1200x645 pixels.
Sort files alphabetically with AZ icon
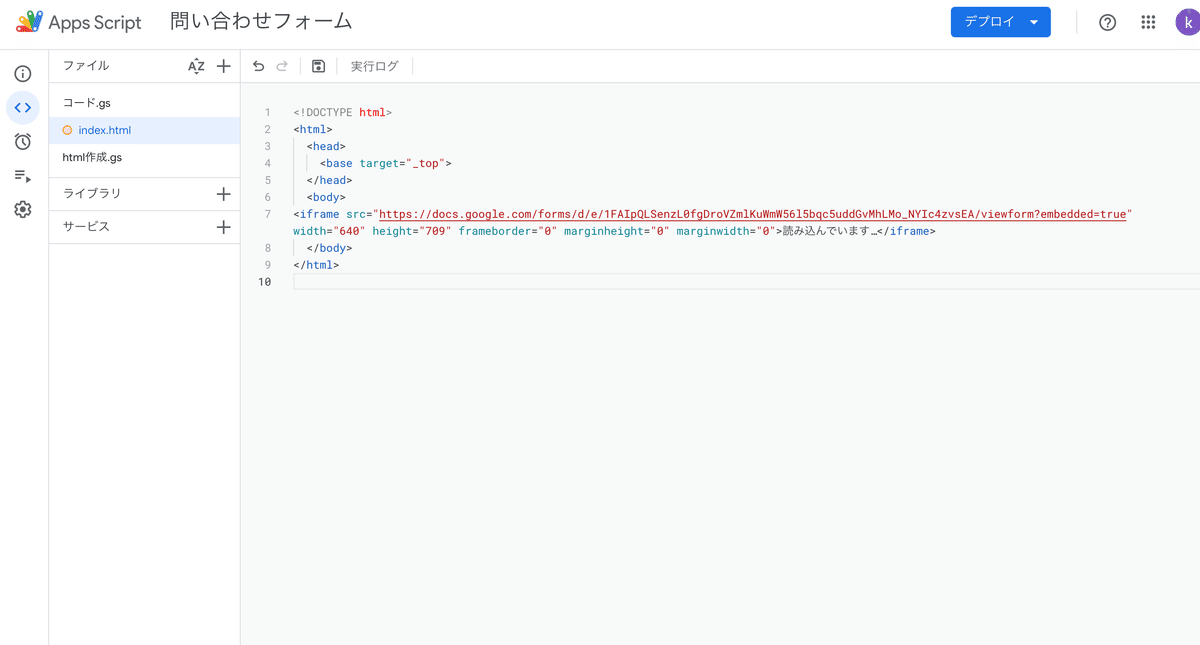pos(196,66)
